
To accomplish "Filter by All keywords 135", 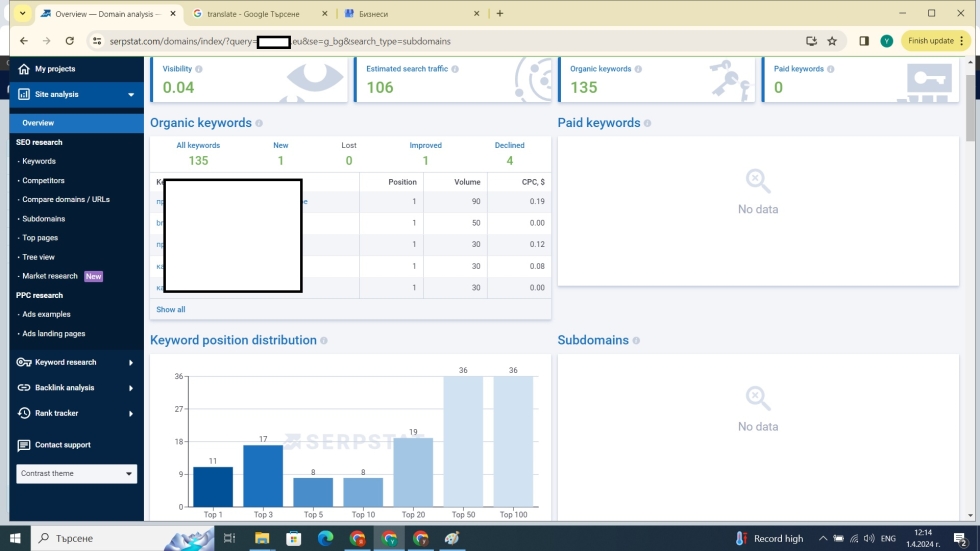I will 198,154.
